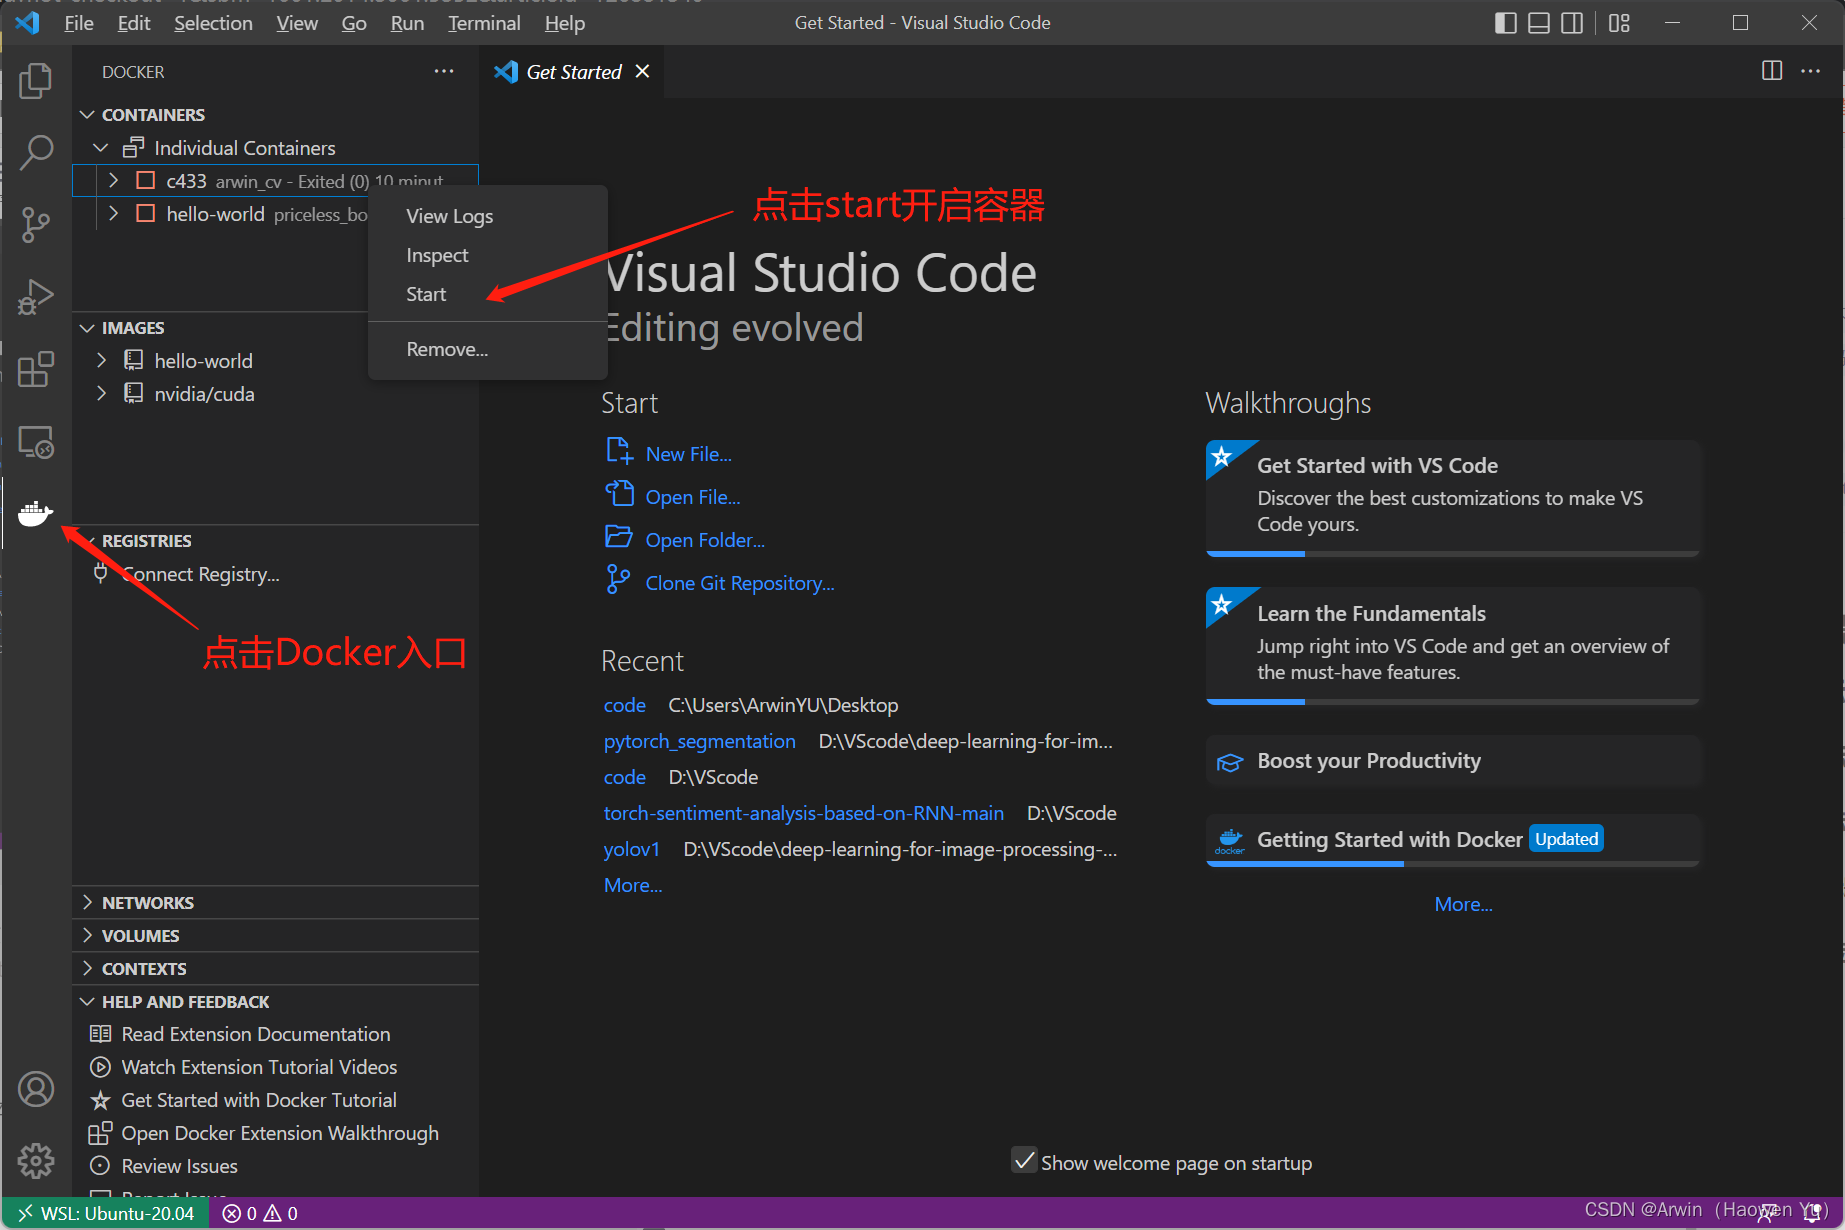Click More... under Walkthroughs
Viewport: 1845px width, 1230px height.
coord(1463,904)
